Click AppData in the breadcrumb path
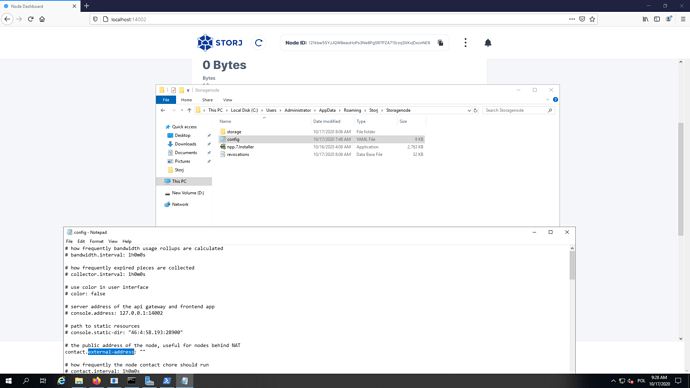This screenshot has width=690, height=388. [327, 110]
